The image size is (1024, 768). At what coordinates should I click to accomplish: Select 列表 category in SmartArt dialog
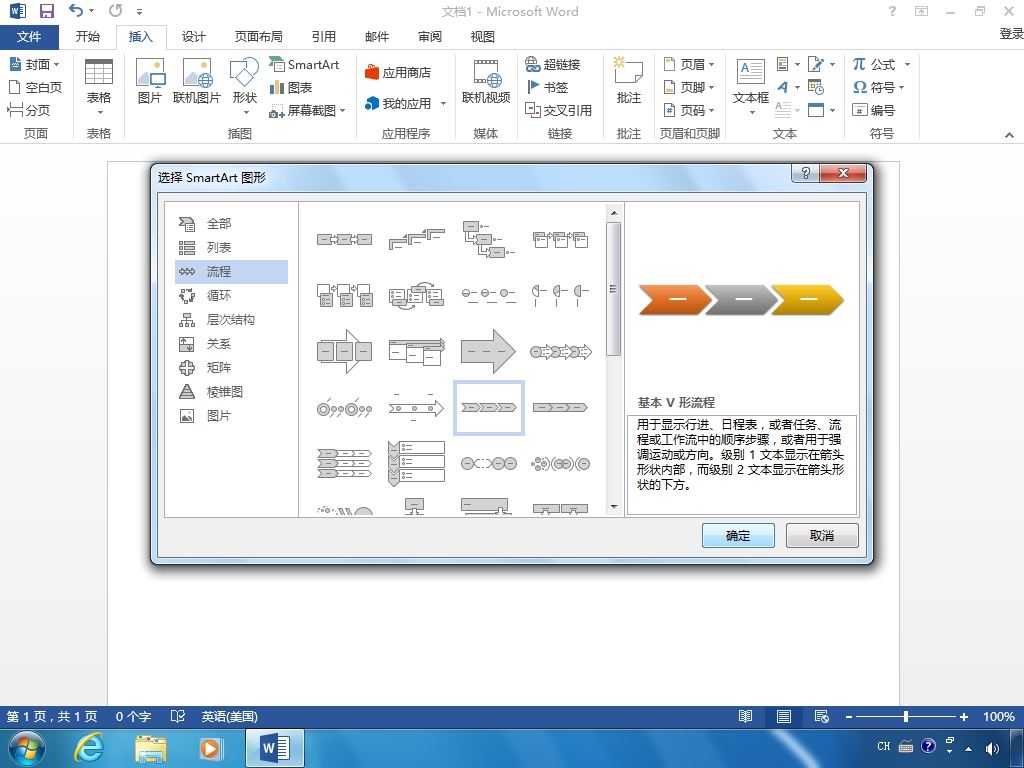coord(231,248)
